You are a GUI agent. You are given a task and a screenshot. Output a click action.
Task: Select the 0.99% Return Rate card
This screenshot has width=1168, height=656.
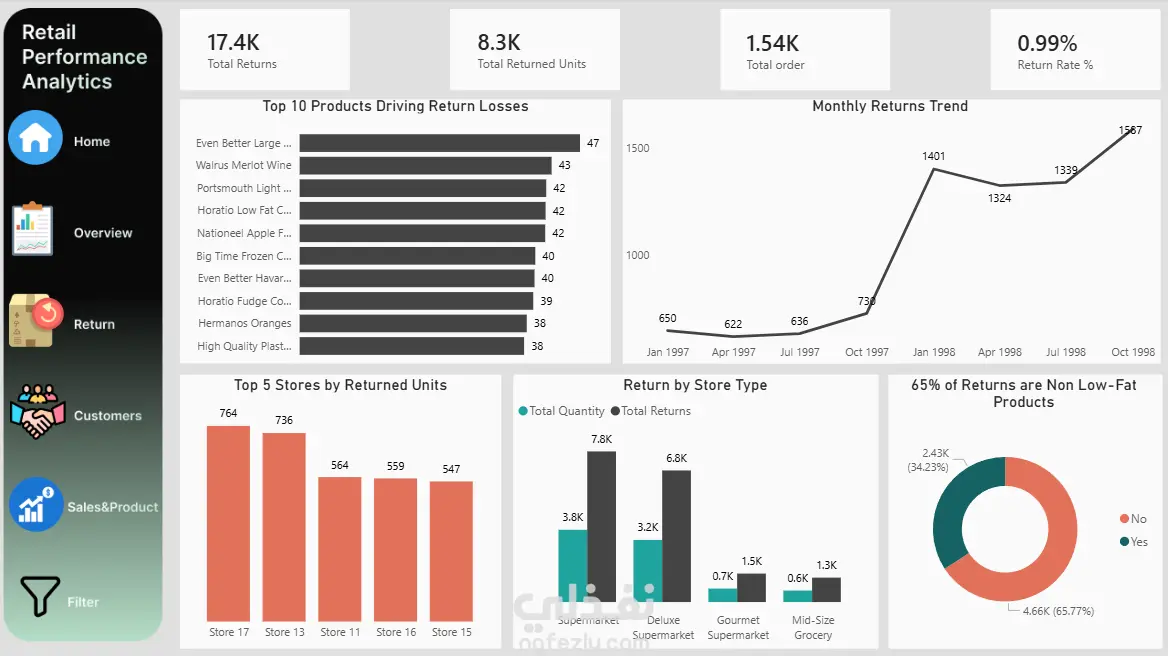(x=1076, y=49)
